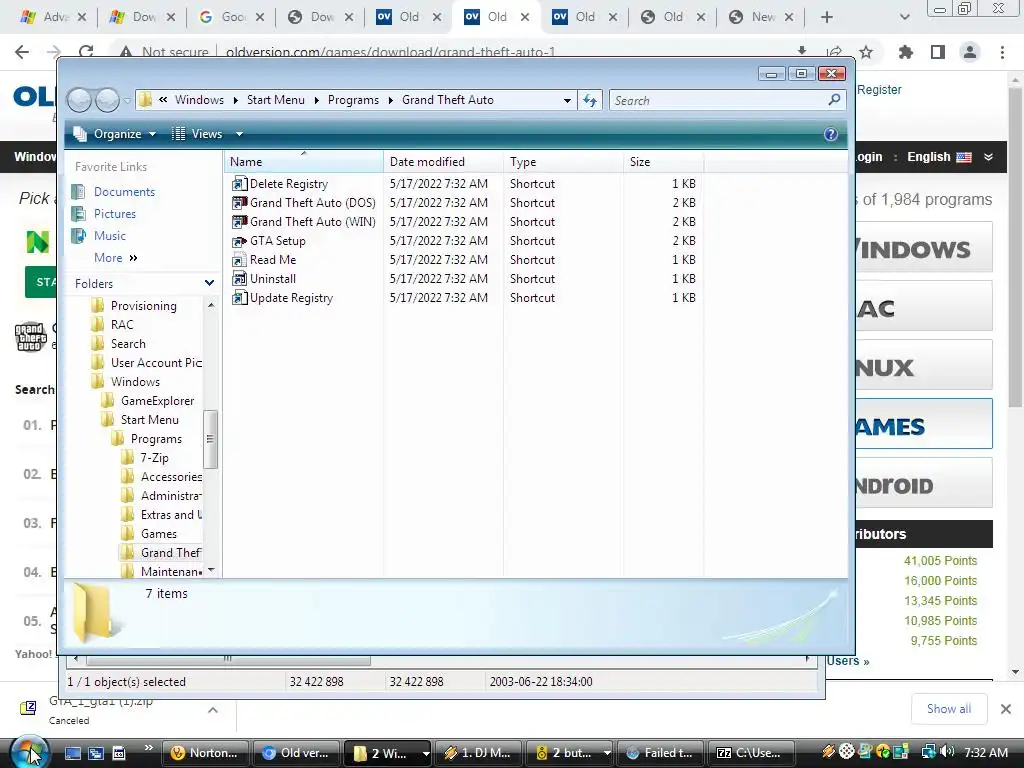
Task: Open Chrome side panel icon
Action: 938,52
